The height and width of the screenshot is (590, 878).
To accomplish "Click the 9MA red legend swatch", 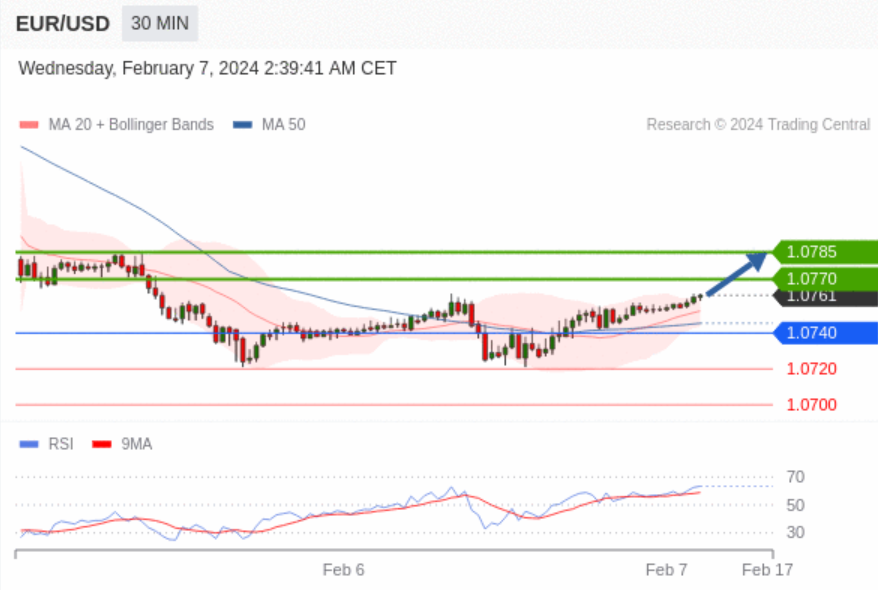I will (102, 444).
